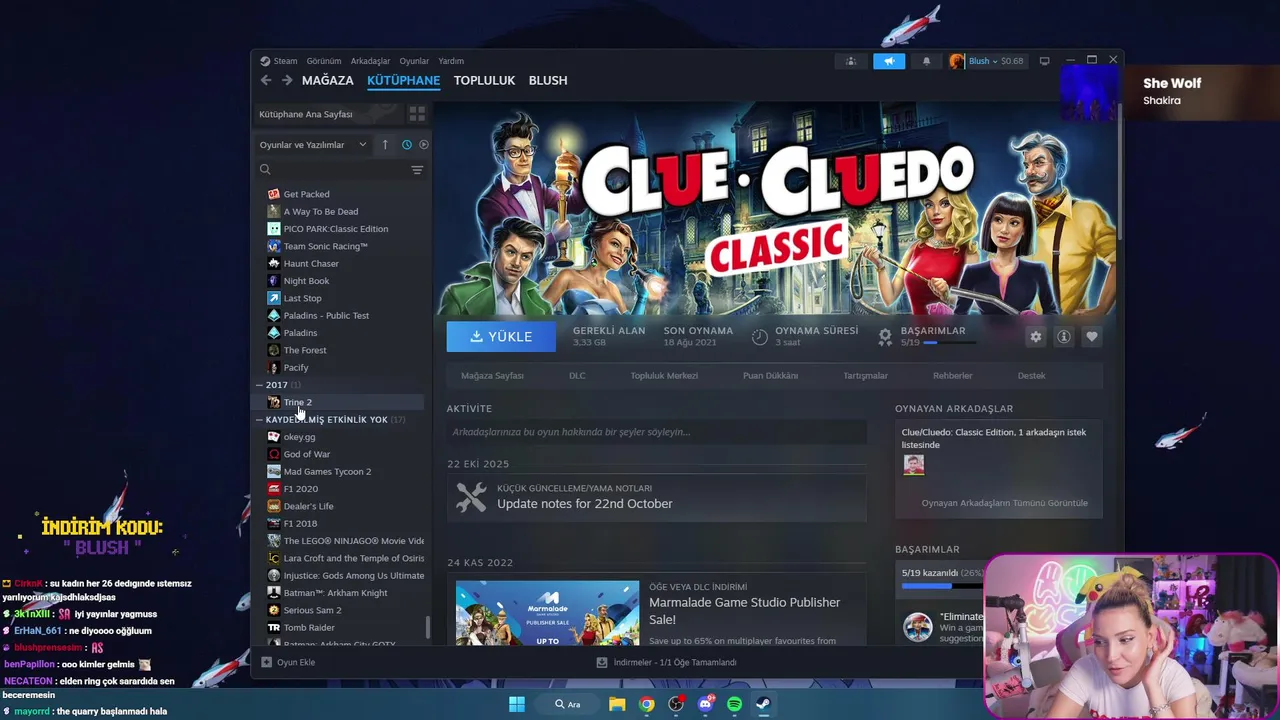Open the Windows Start menu
This screenshot has height=720, width=1280.
[x=517, y=704]
